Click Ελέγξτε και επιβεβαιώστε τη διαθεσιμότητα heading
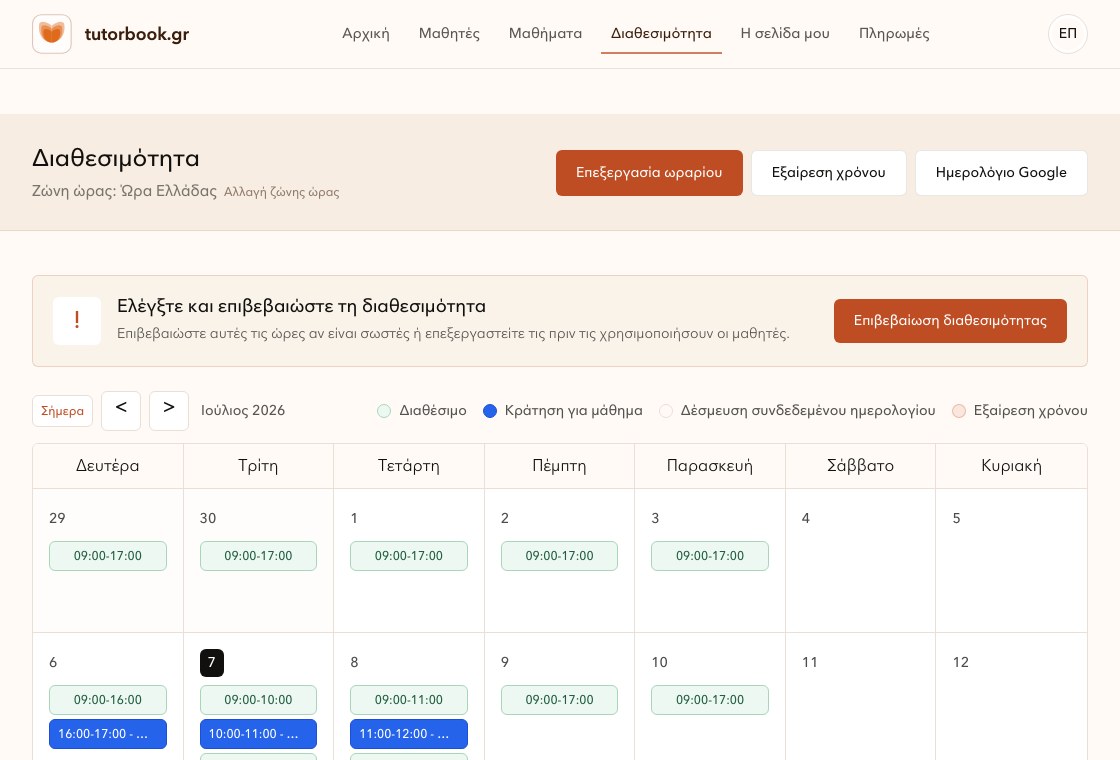 pyautogui.click(x=301, y=306)
